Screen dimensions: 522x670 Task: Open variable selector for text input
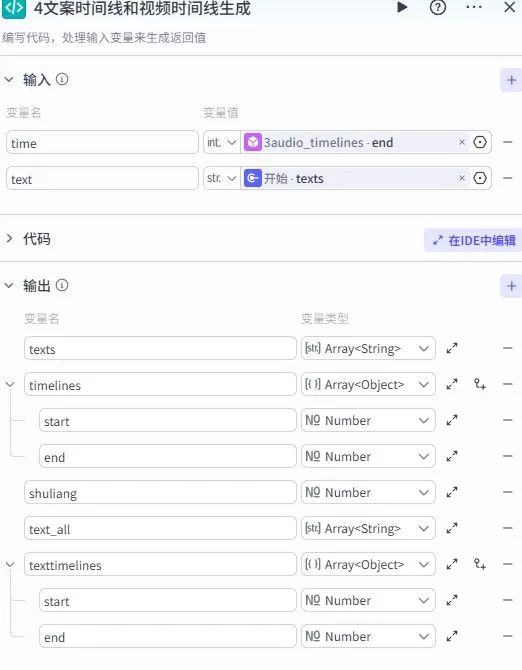point(480,178)
